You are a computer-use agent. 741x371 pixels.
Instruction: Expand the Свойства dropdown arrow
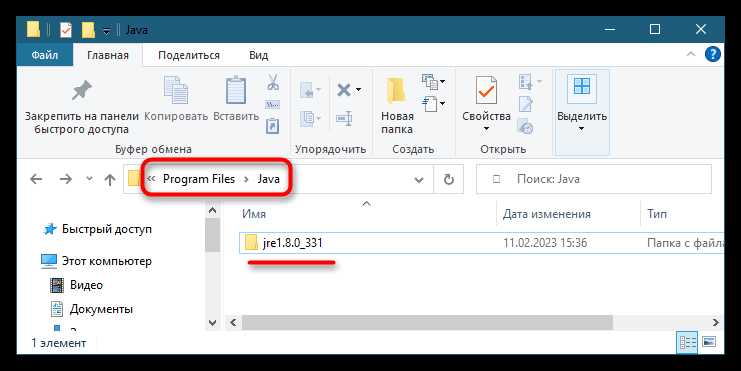(486, 129)
